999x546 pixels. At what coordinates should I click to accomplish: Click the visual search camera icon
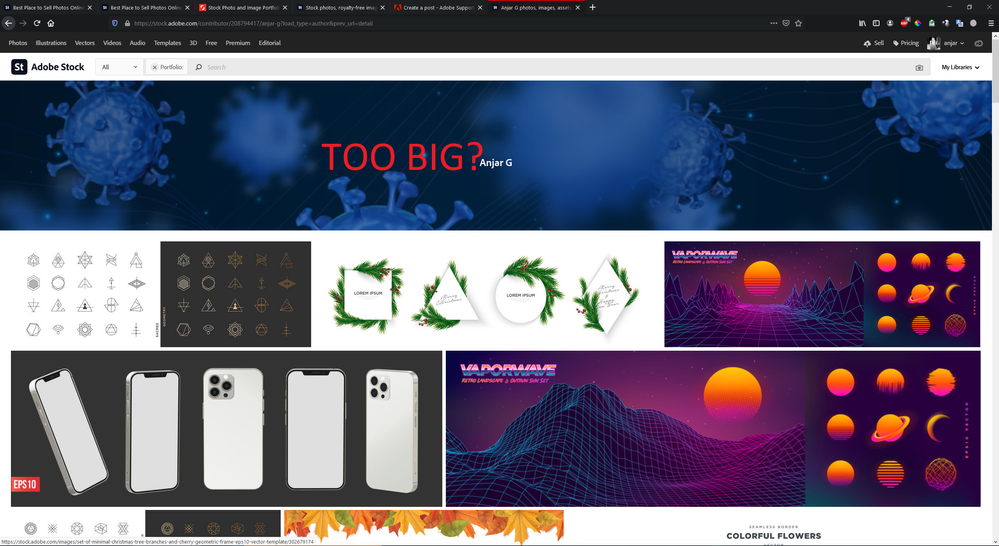(919, 68)
